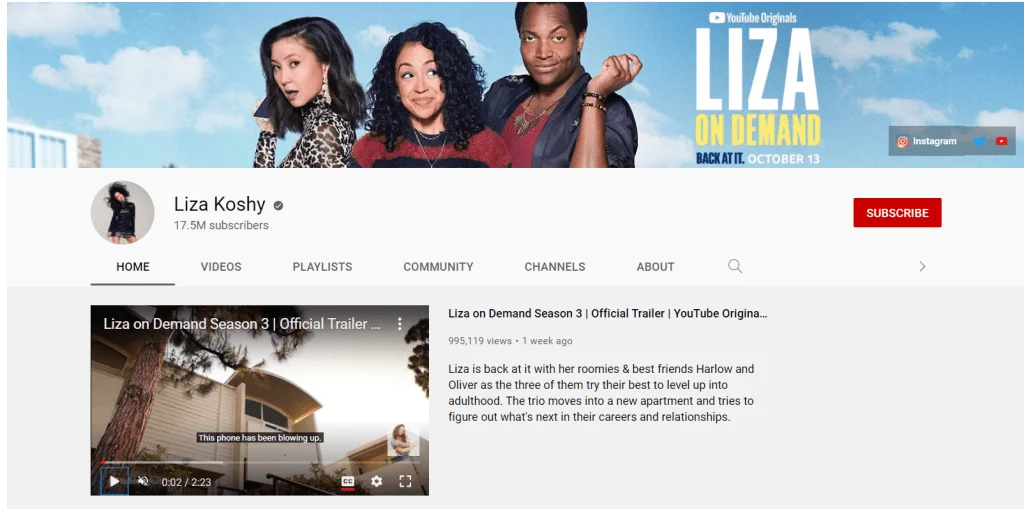Viewport: 1024px width, 509px height.
Task: Expand more tabs with the right chevron
Action: click(x=922, y=266)
